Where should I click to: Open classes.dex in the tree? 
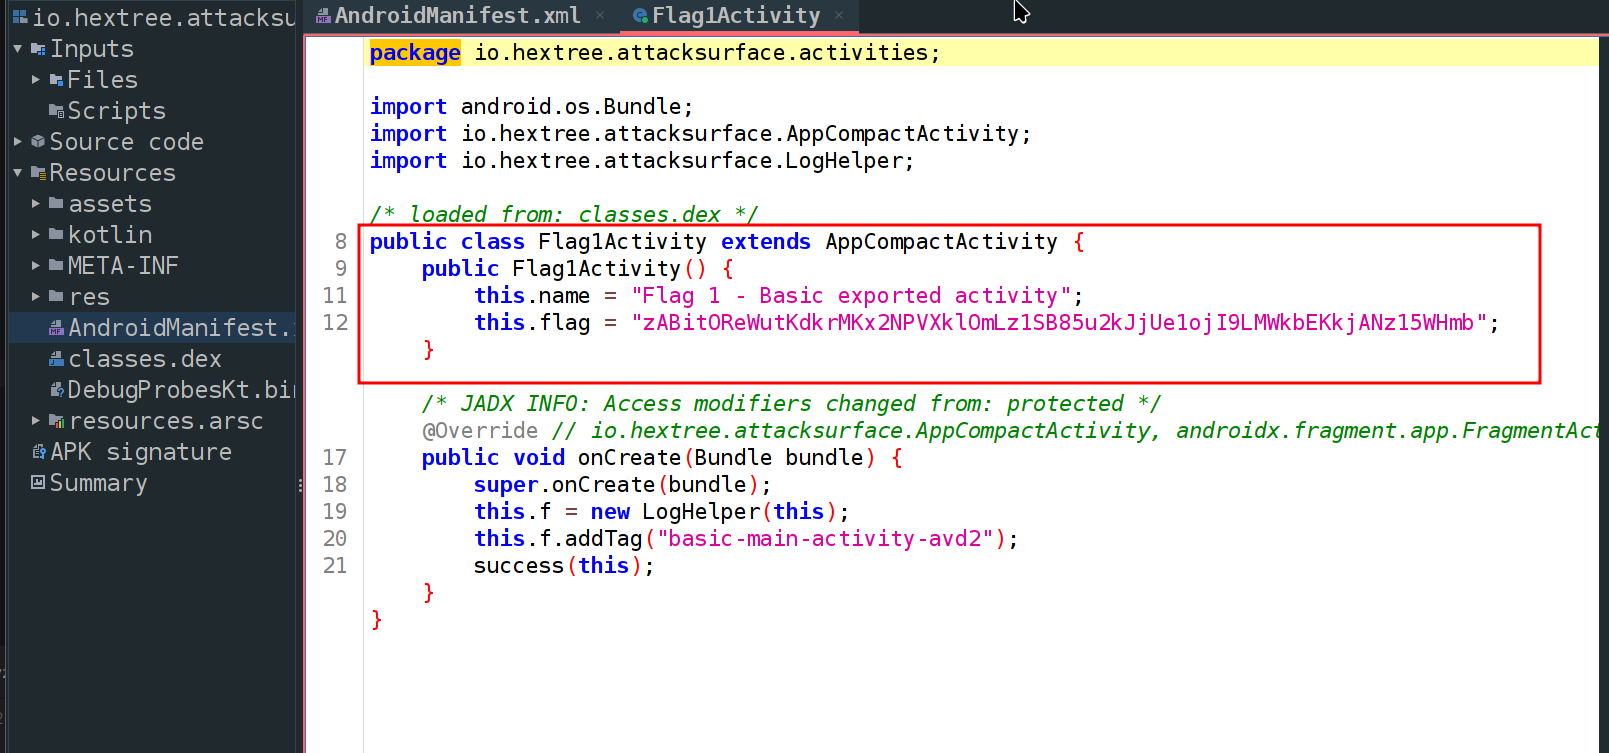click(x=145, y=359)
